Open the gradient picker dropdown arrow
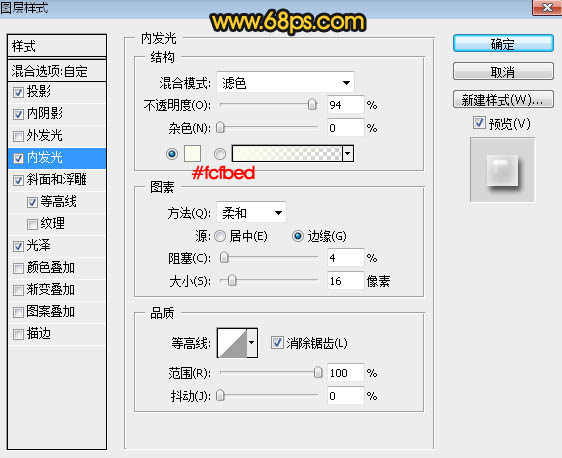The image size is (562, 458). tap(348, 154)
